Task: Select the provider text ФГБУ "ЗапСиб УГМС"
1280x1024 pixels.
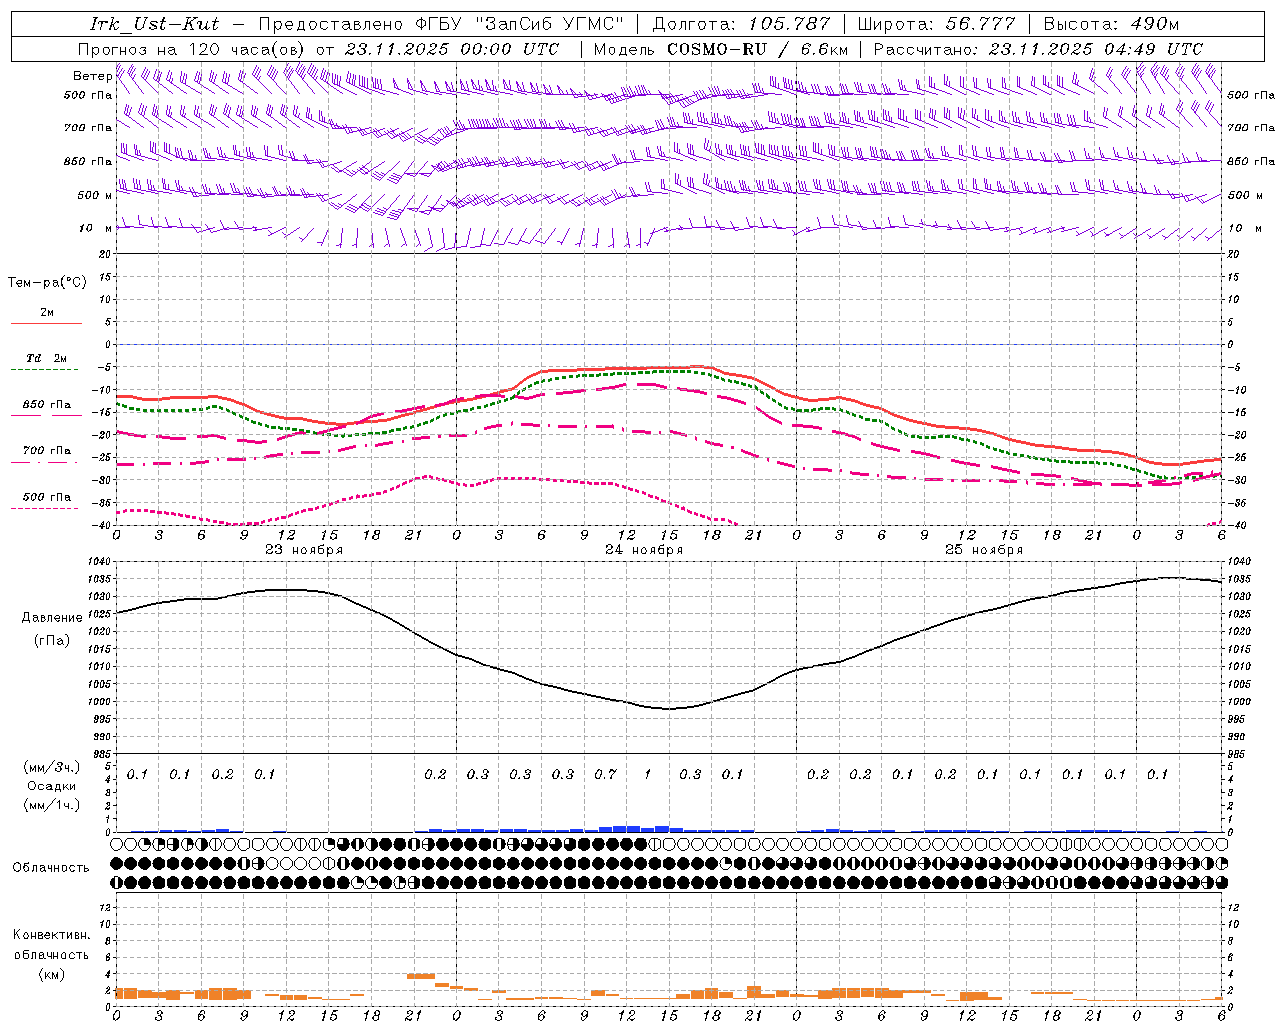Action: point(518,24)
